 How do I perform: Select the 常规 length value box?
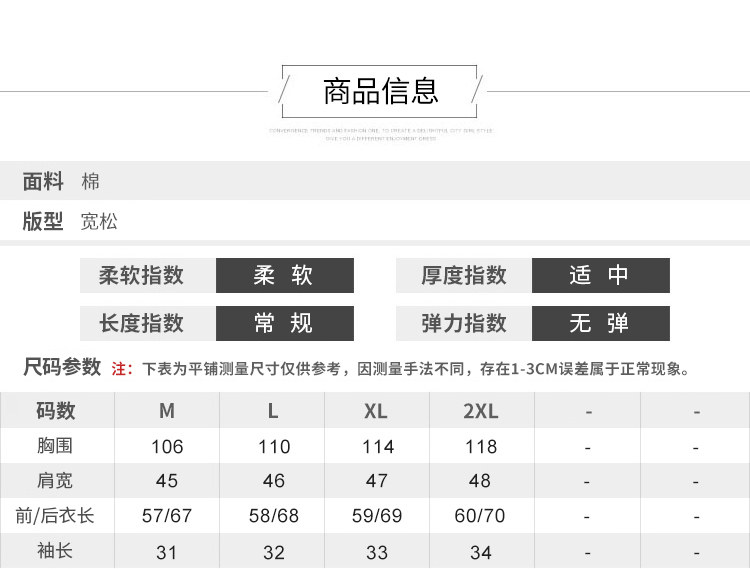coord(284,323)
